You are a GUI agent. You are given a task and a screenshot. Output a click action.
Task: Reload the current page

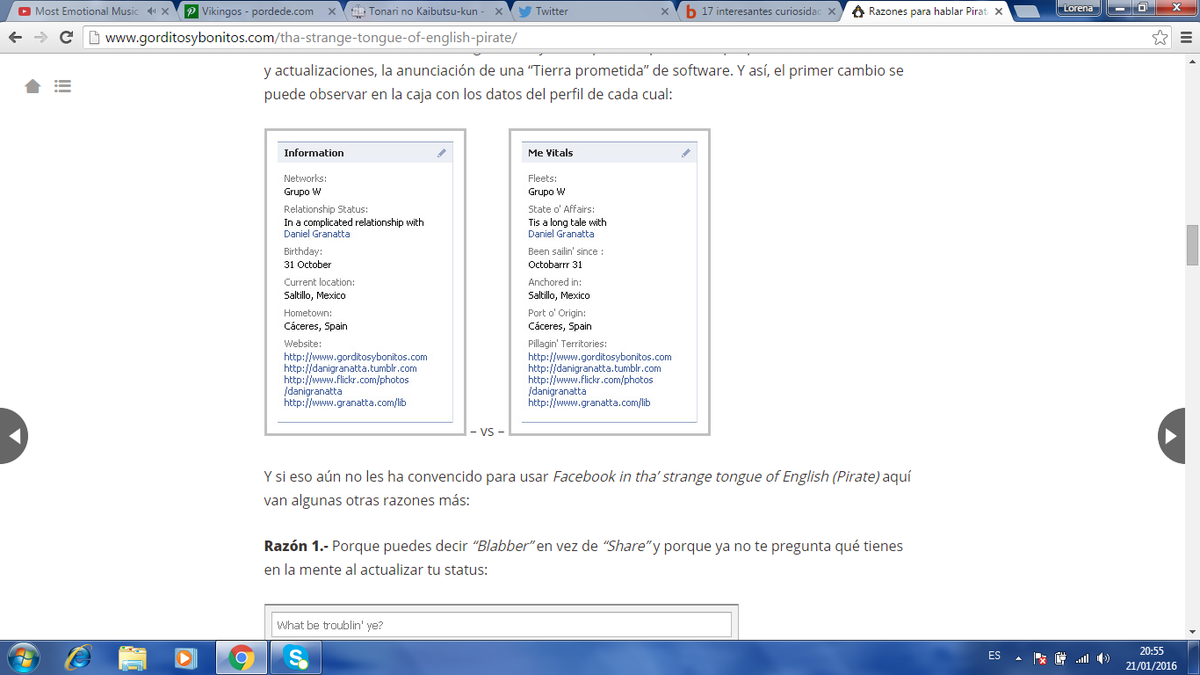66,37
